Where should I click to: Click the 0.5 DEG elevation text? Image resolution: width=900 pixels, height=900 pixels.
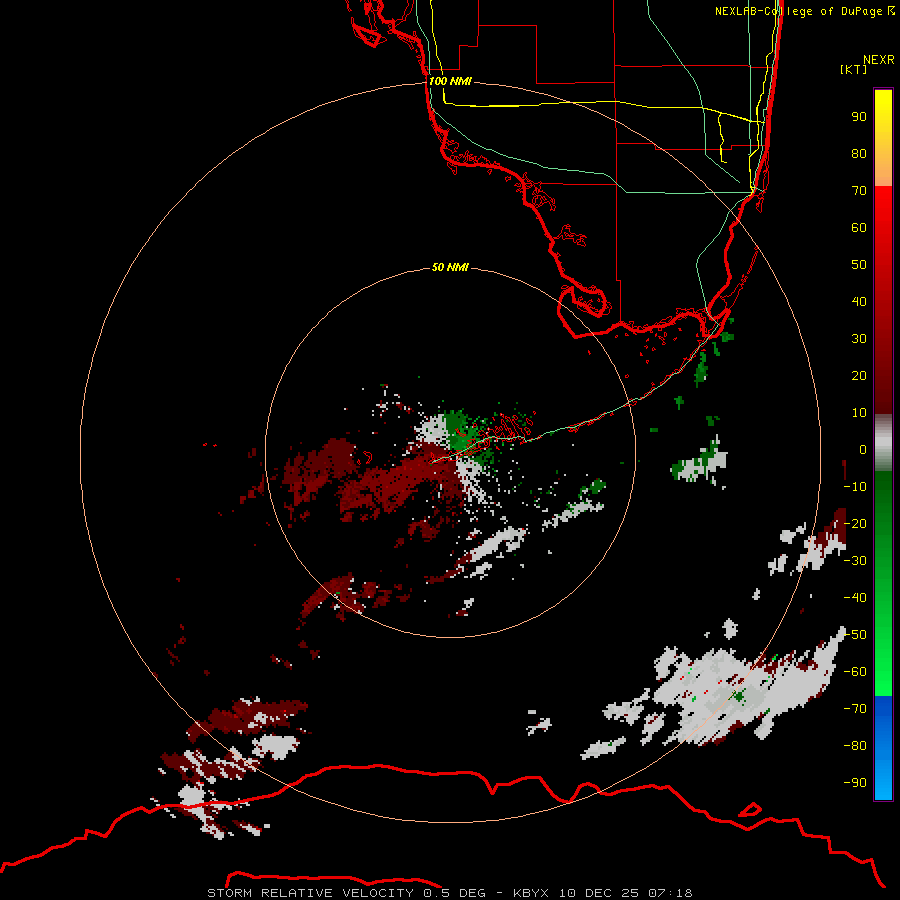click(x=455, y=893)
